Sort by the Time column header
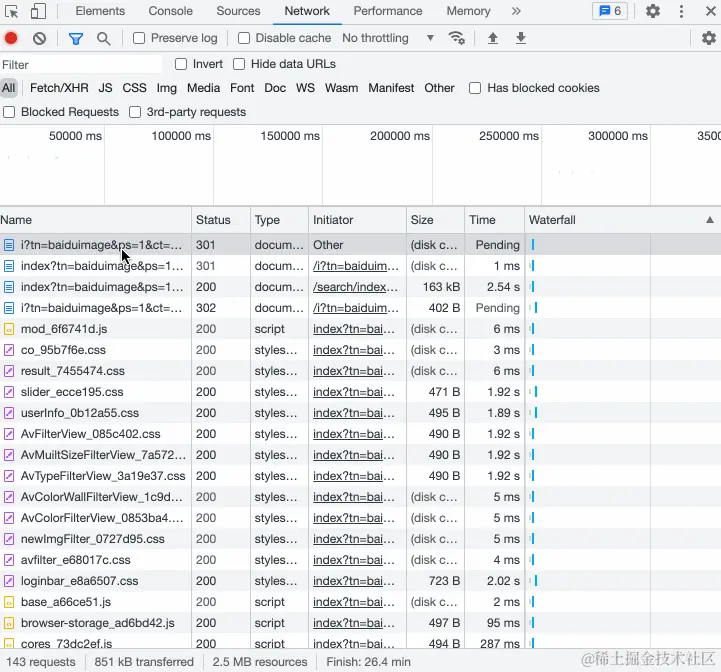The width and height of the screenshot is (721, 672). pos(494,220)
